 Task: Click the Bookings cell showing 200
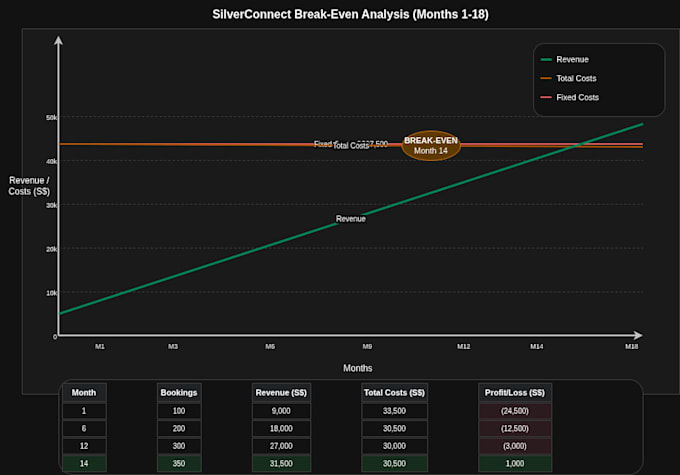pyautogui.click(x=179, y=429)
